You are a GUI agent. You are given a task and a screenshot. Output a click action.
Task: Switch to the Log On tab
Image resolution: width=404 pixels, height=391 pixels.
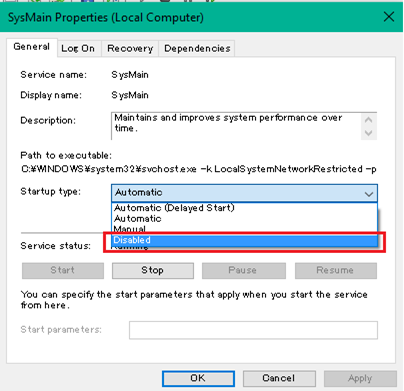tap(78, 49)
